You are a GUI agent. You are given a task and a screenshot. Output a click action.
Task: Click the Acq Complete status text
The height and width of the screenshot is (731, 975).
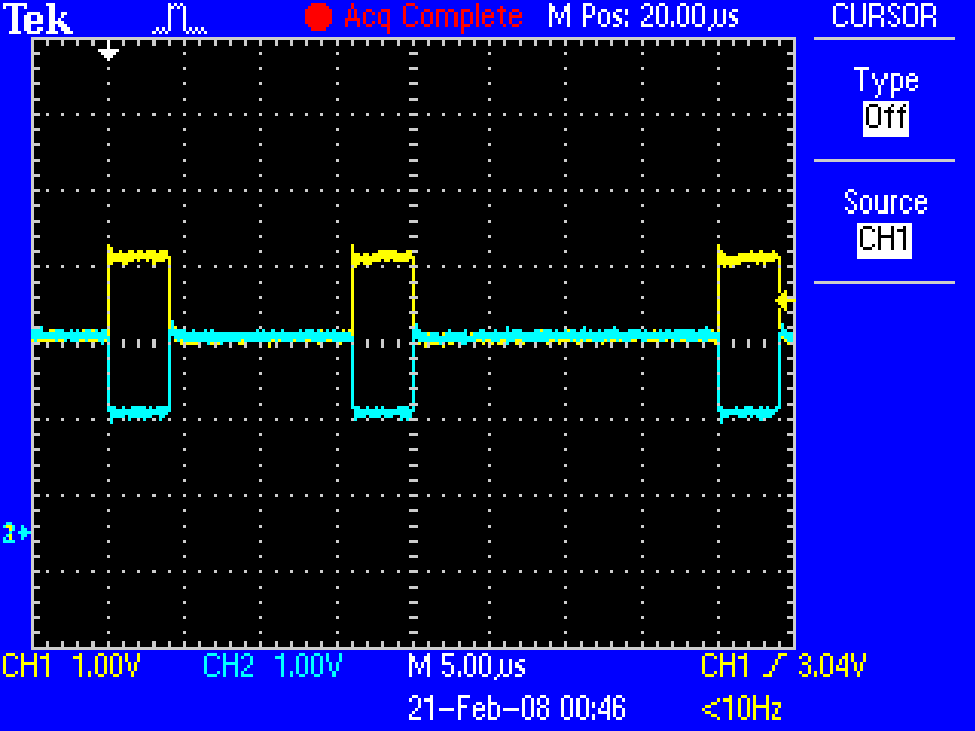click(x=433, y=17)
